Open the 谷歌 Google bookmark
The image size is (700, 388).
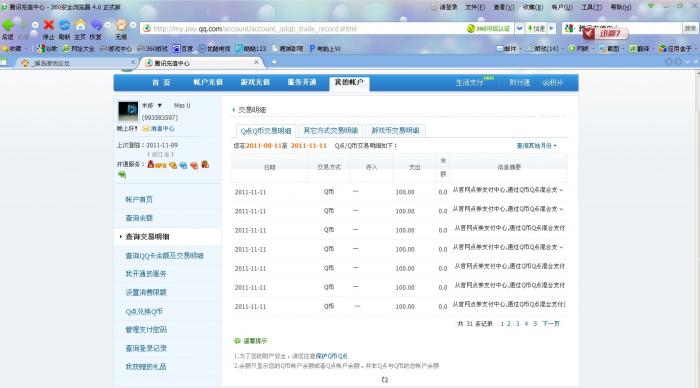click(47, 48)
